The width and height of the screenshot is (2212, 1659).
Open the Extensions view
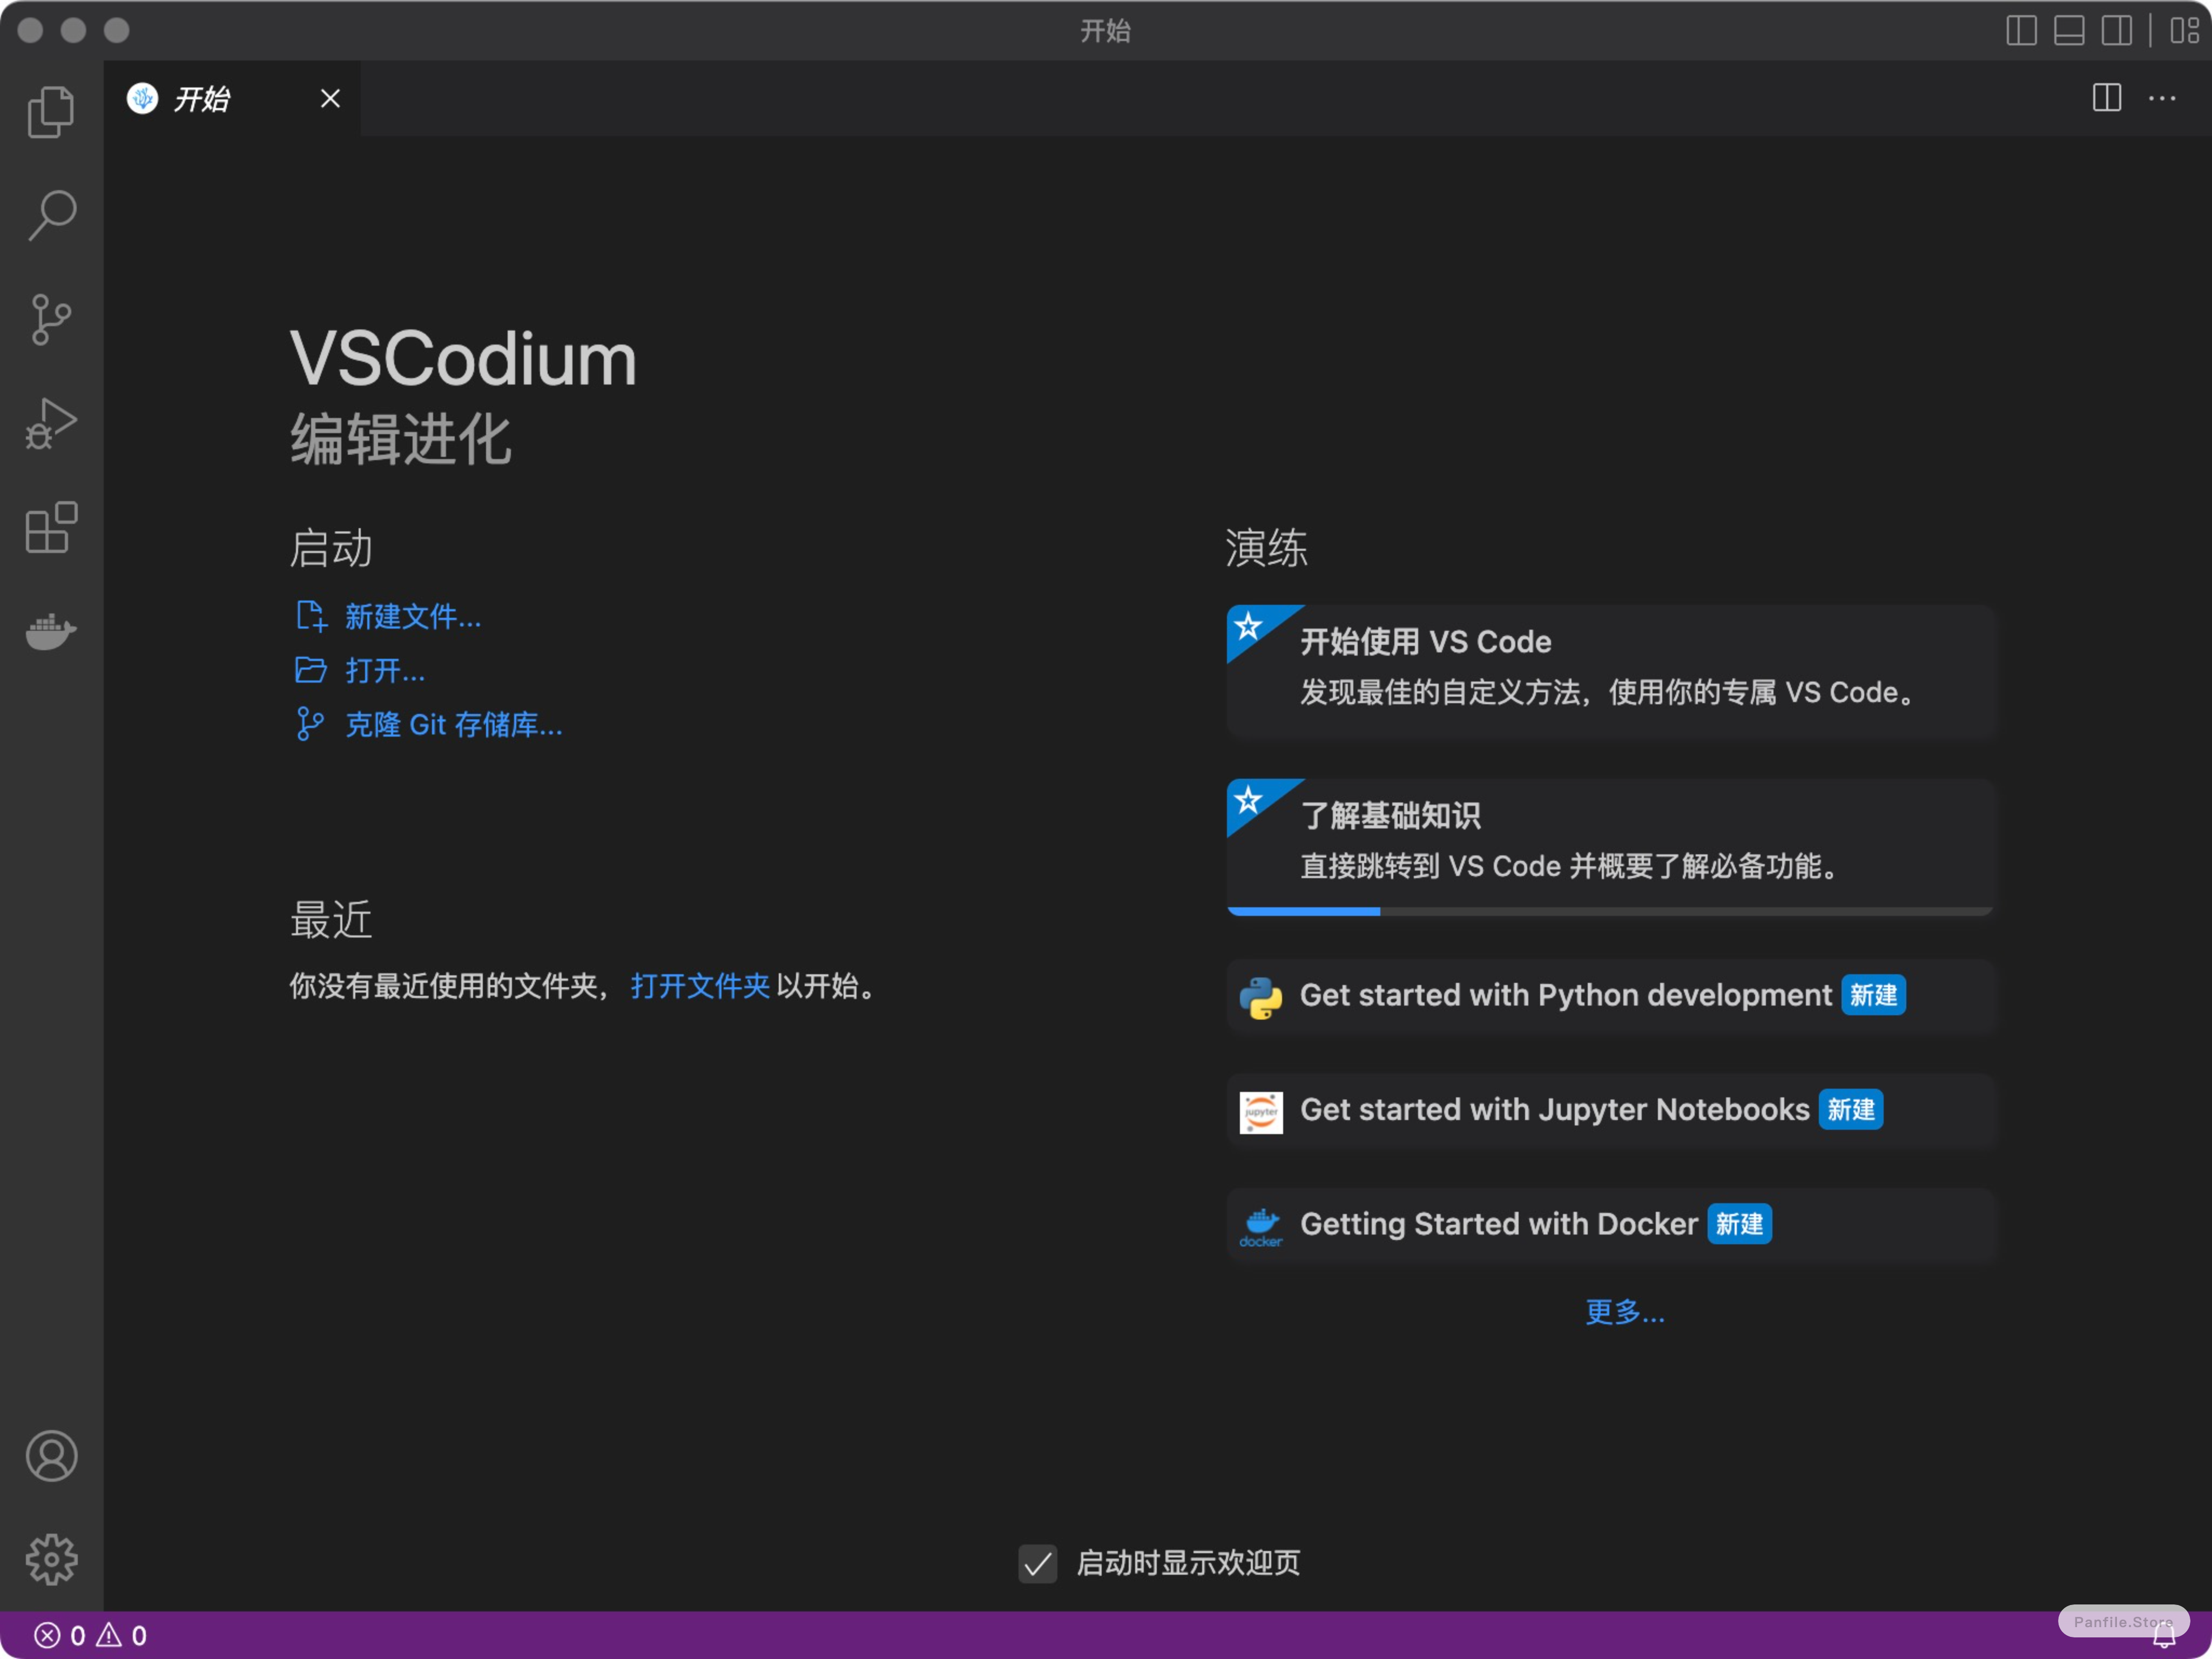pyautogui.click(x=51, y=528)
